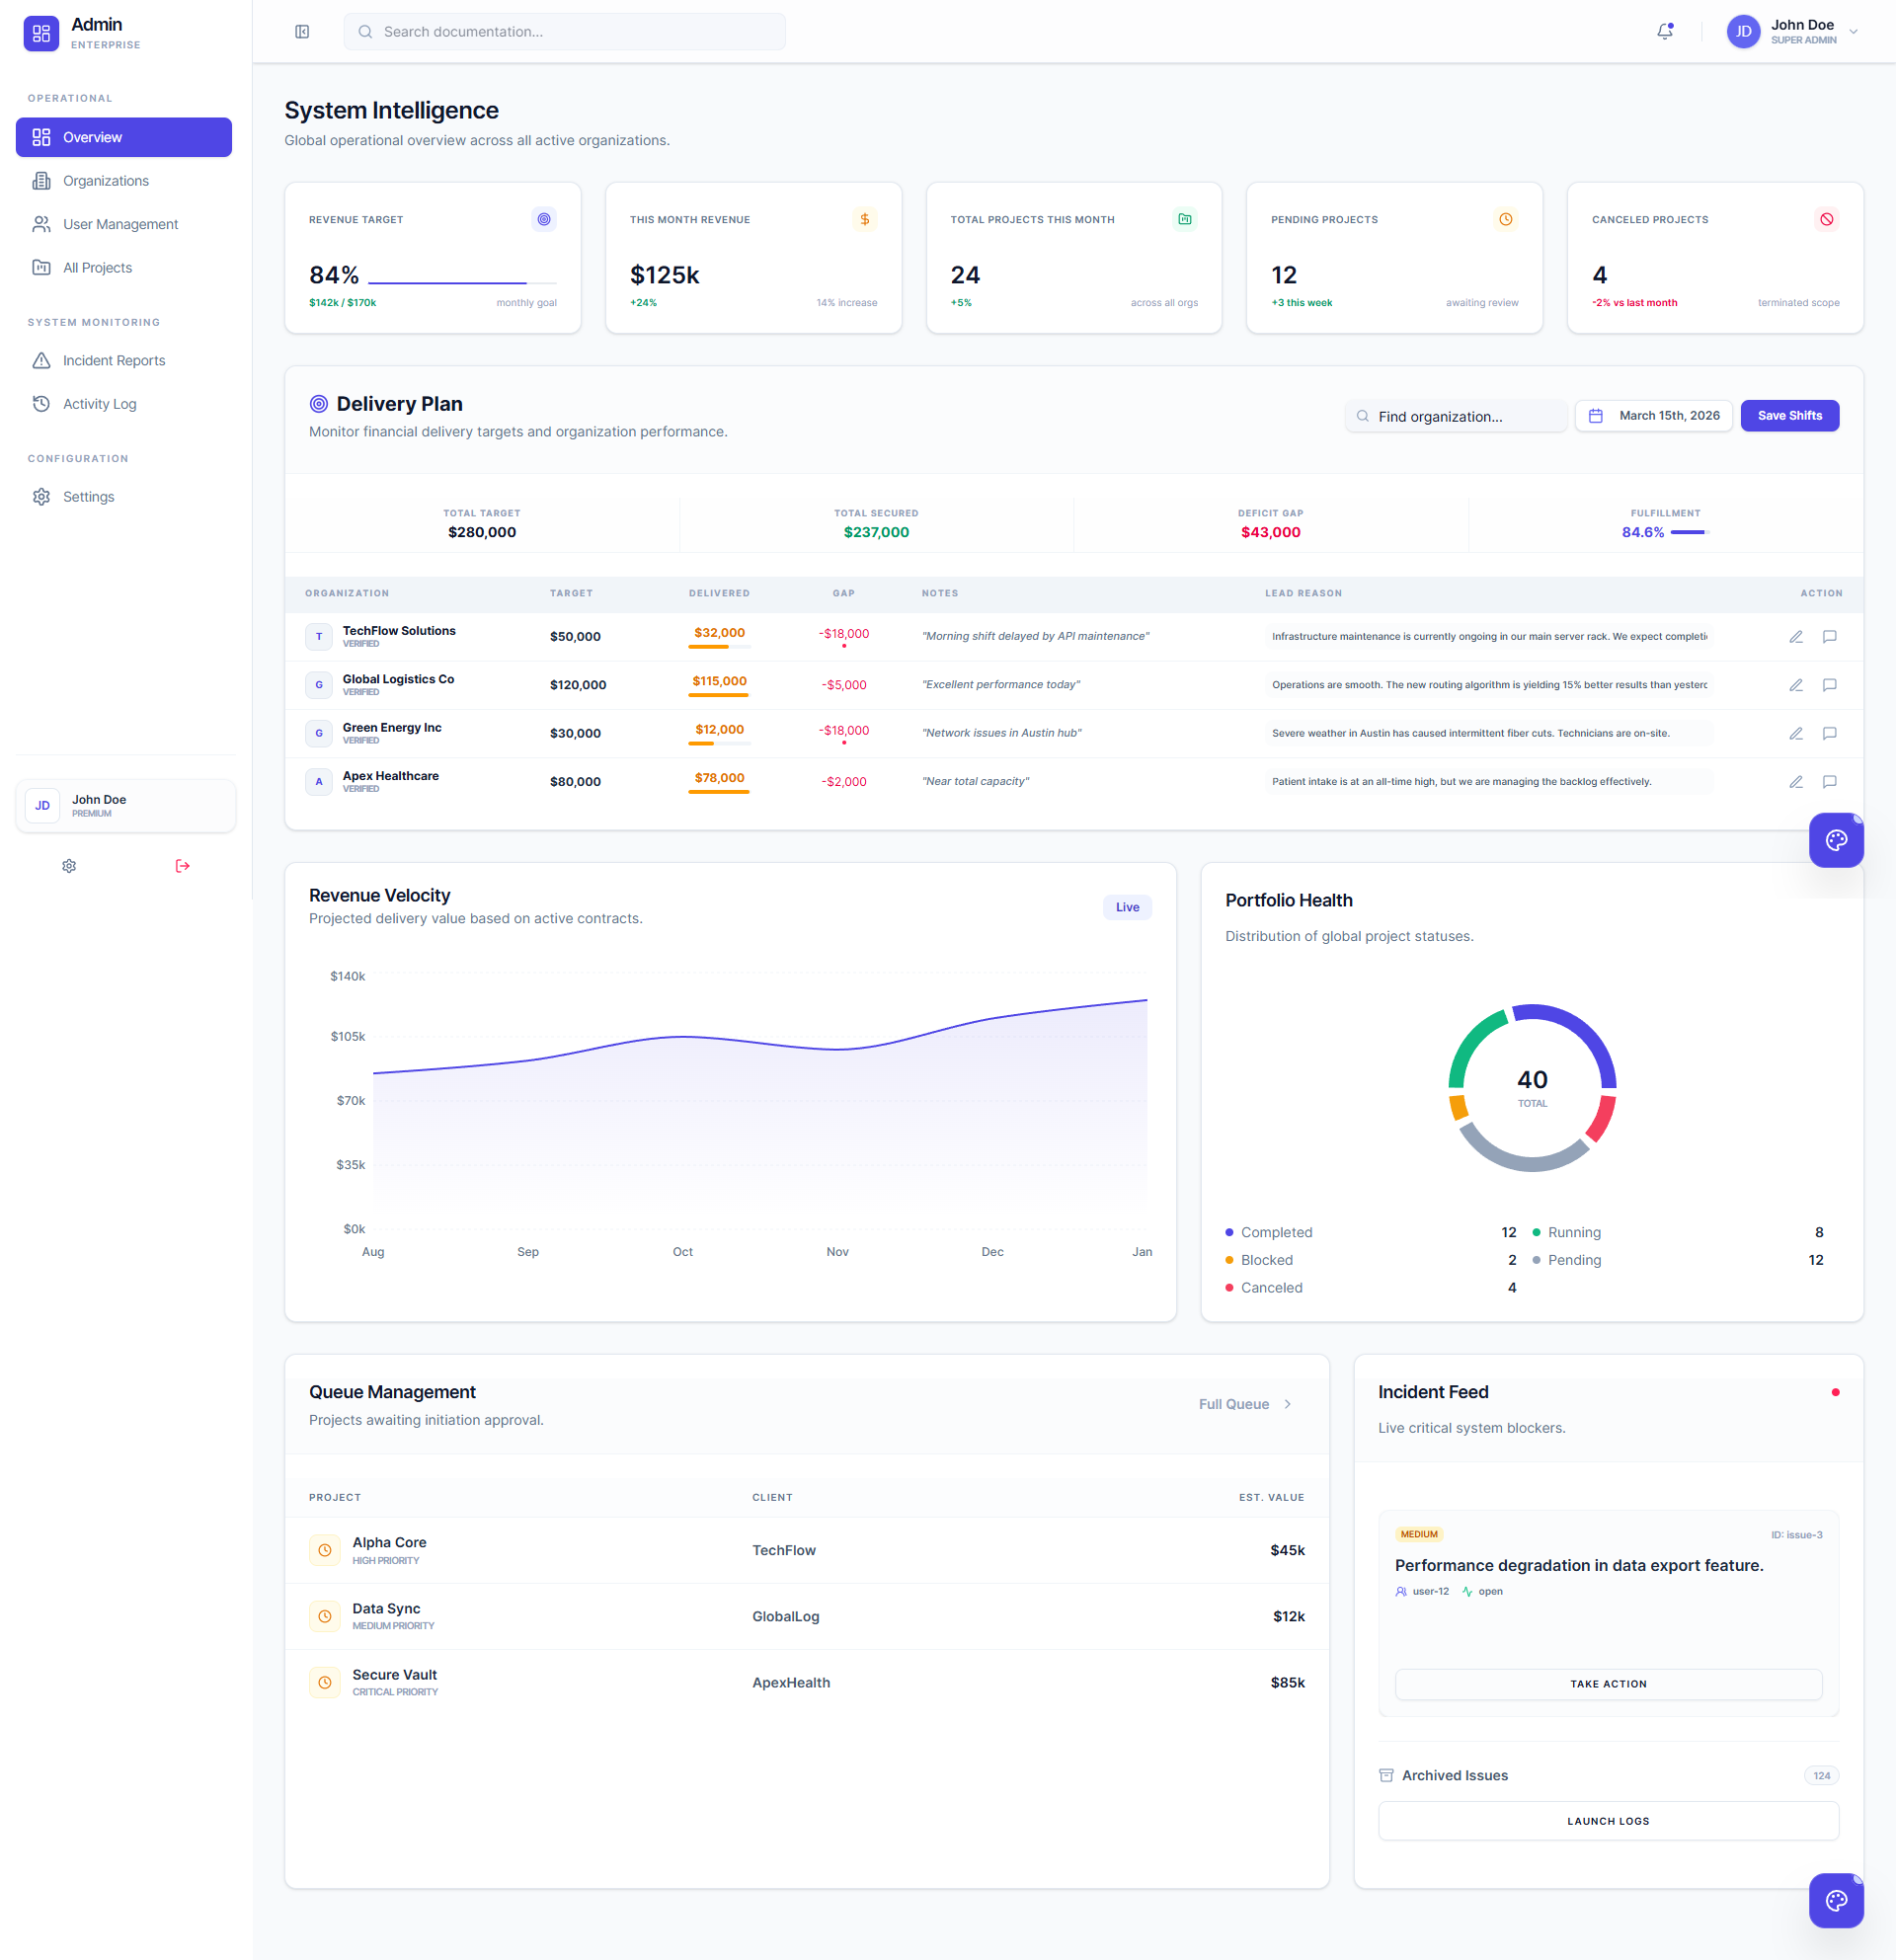Image resolution: width=1896 pixels, height=1960 pixels.
Task: Open the notifications bell
Action: tap(1665, 32)
